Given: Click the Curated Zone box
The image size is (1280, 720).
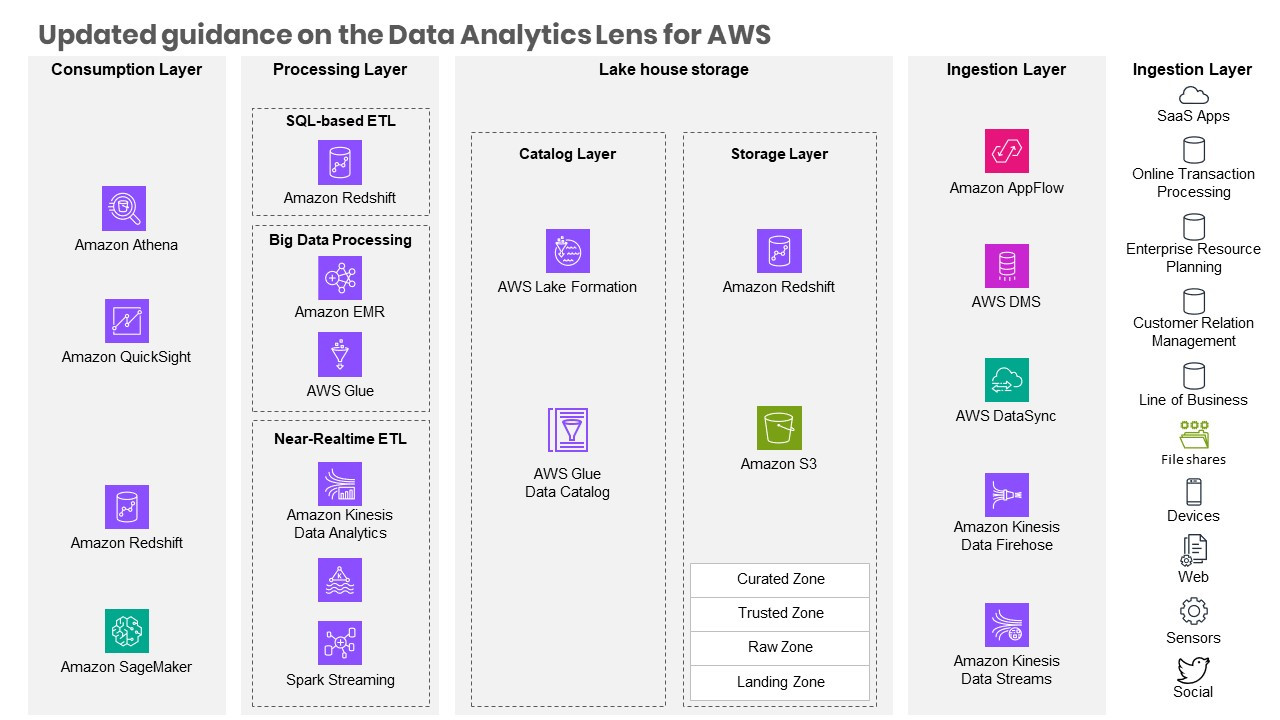Looking at the screenshot, I should point(780,580).
